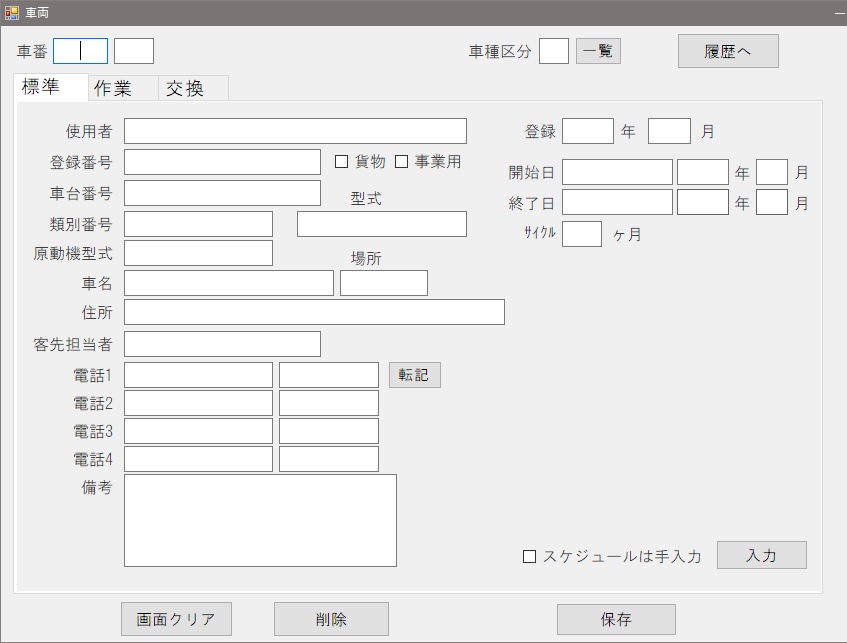Enable the 貨物 checkbox
The image size is (847, 643).
[x=341, y=162]
